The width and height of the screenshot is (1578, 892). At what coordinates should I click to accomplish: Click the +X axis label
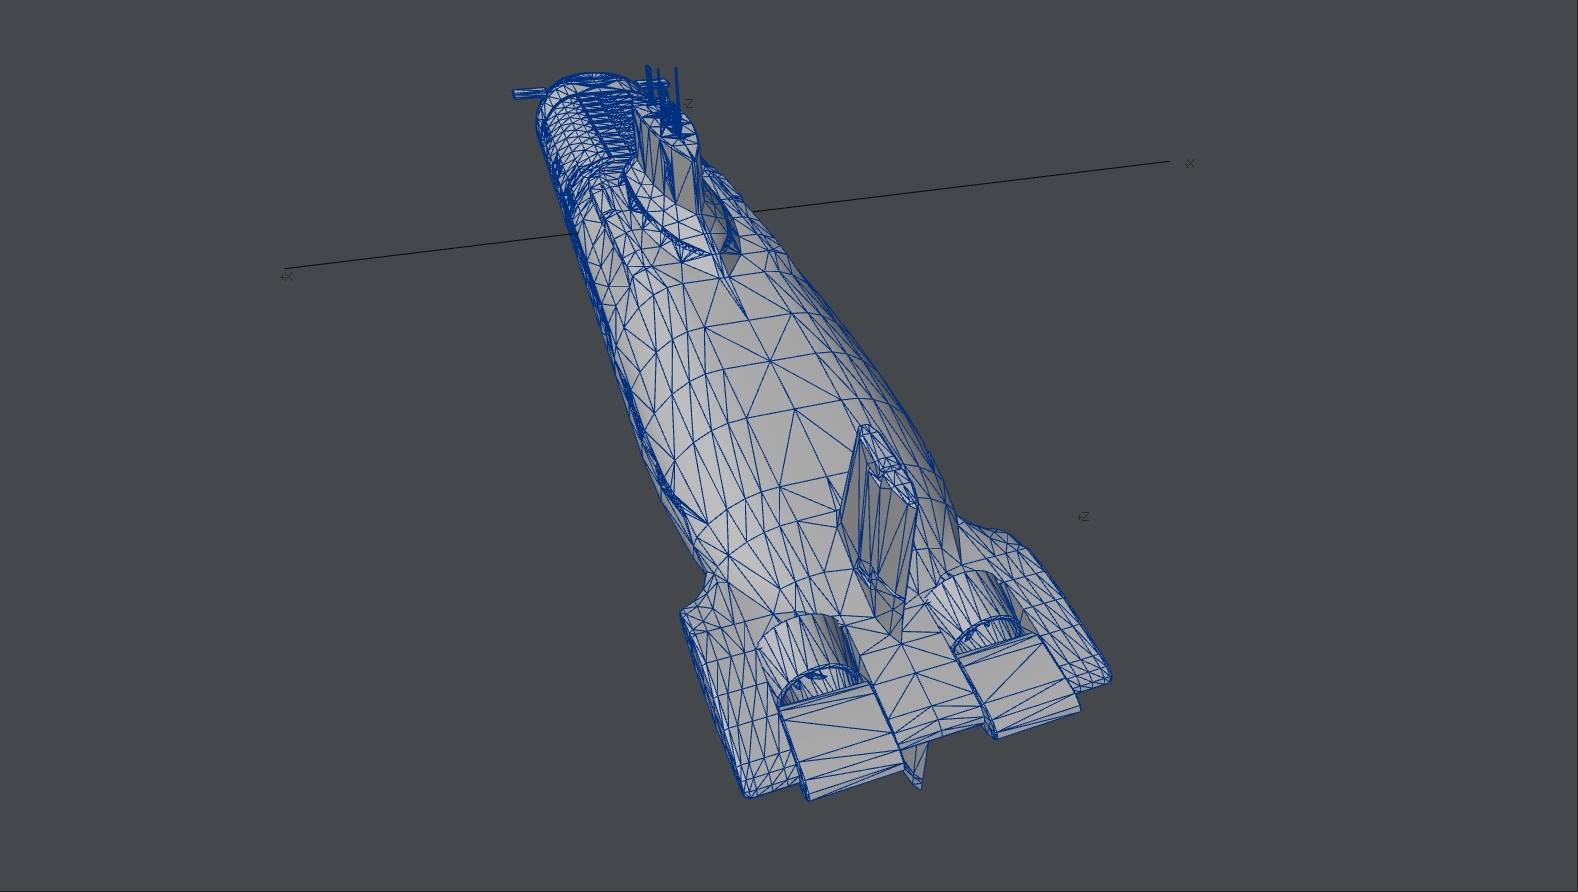point(287,276)
